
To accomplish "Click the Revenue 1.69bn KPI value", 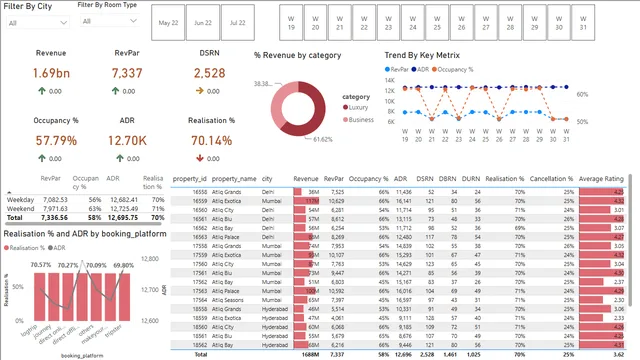I will pyautogui.click(x=51, y=73).
